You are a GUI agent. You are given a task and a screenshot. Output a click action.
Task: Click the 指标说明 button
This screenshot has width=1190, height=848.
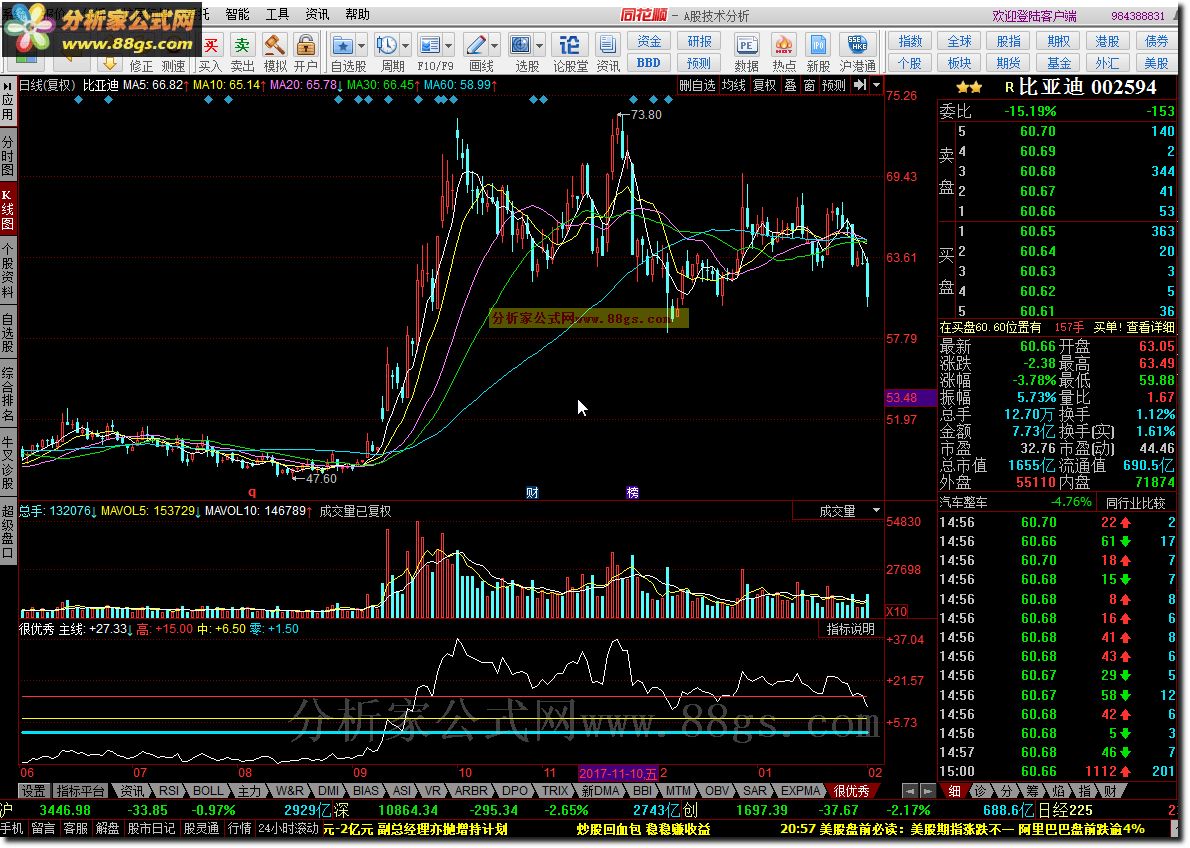pos(850,629)
